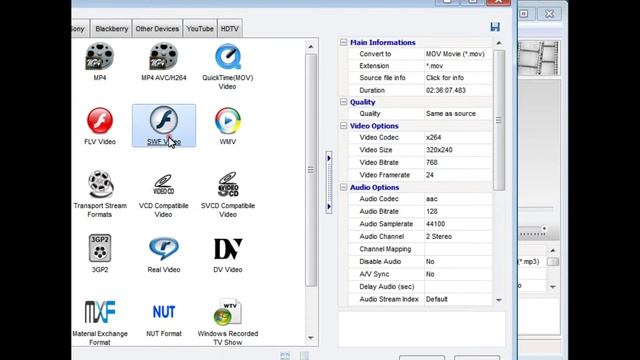Viewport: 640px width, 360px height.
Task: Click properties panel scrollbar thumb
Action: coord(499,120)
